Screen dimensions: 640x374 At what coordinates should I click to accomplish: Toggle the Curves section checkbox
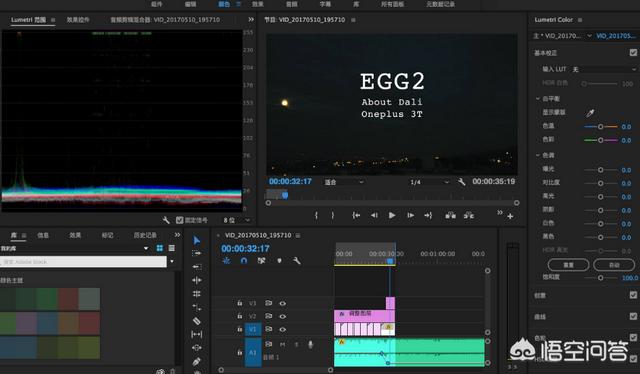point(633,316)
